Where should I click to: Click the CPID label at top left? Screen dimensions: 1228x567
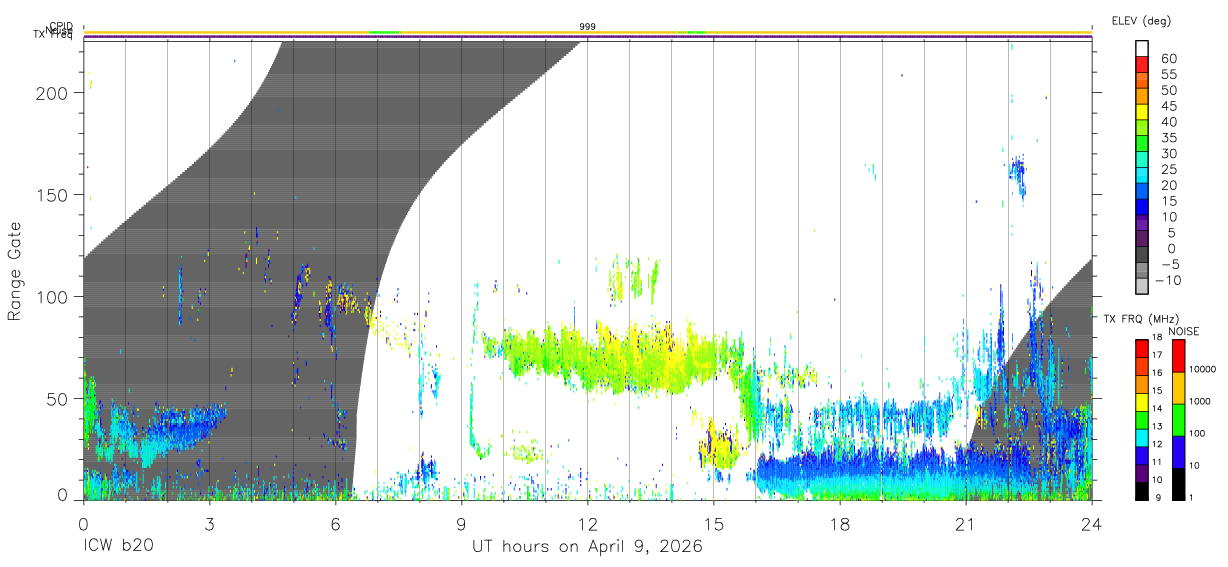[x=60, y=27]
